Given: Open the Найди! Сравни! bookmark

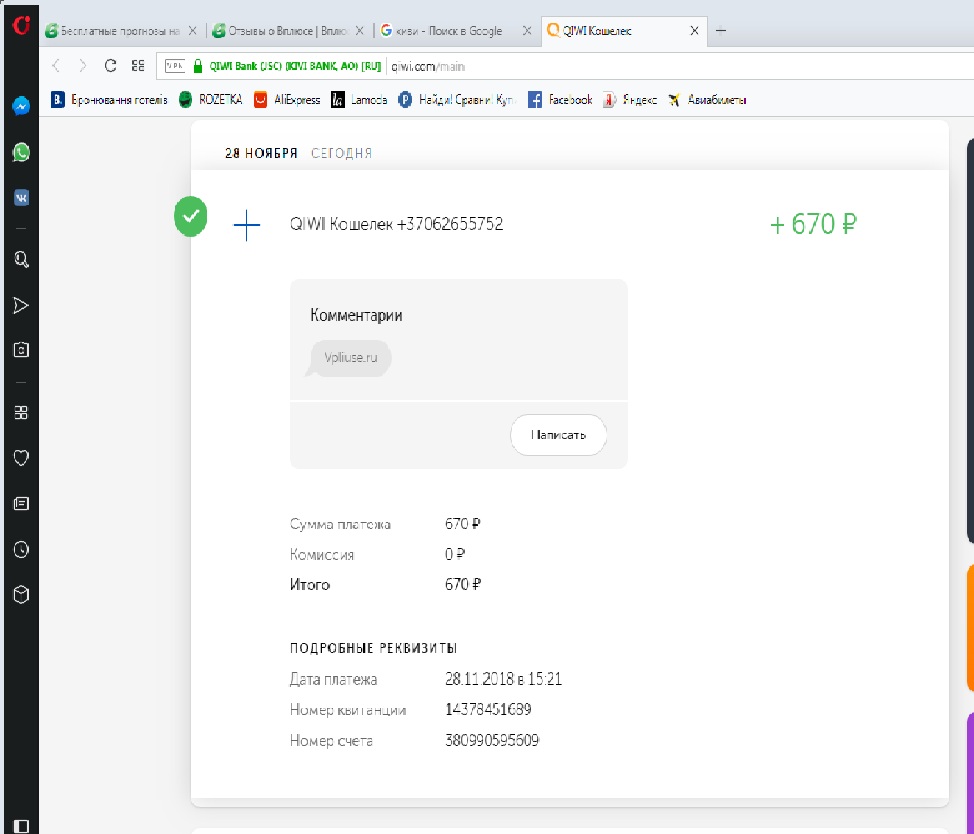Looking at the screenshot, I should click(x=457, y=99).
